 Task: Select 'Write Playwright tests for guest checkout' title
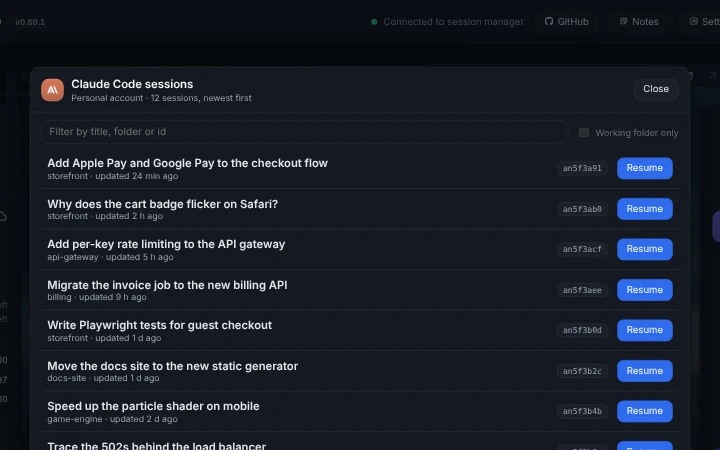(x=159, y=325)
